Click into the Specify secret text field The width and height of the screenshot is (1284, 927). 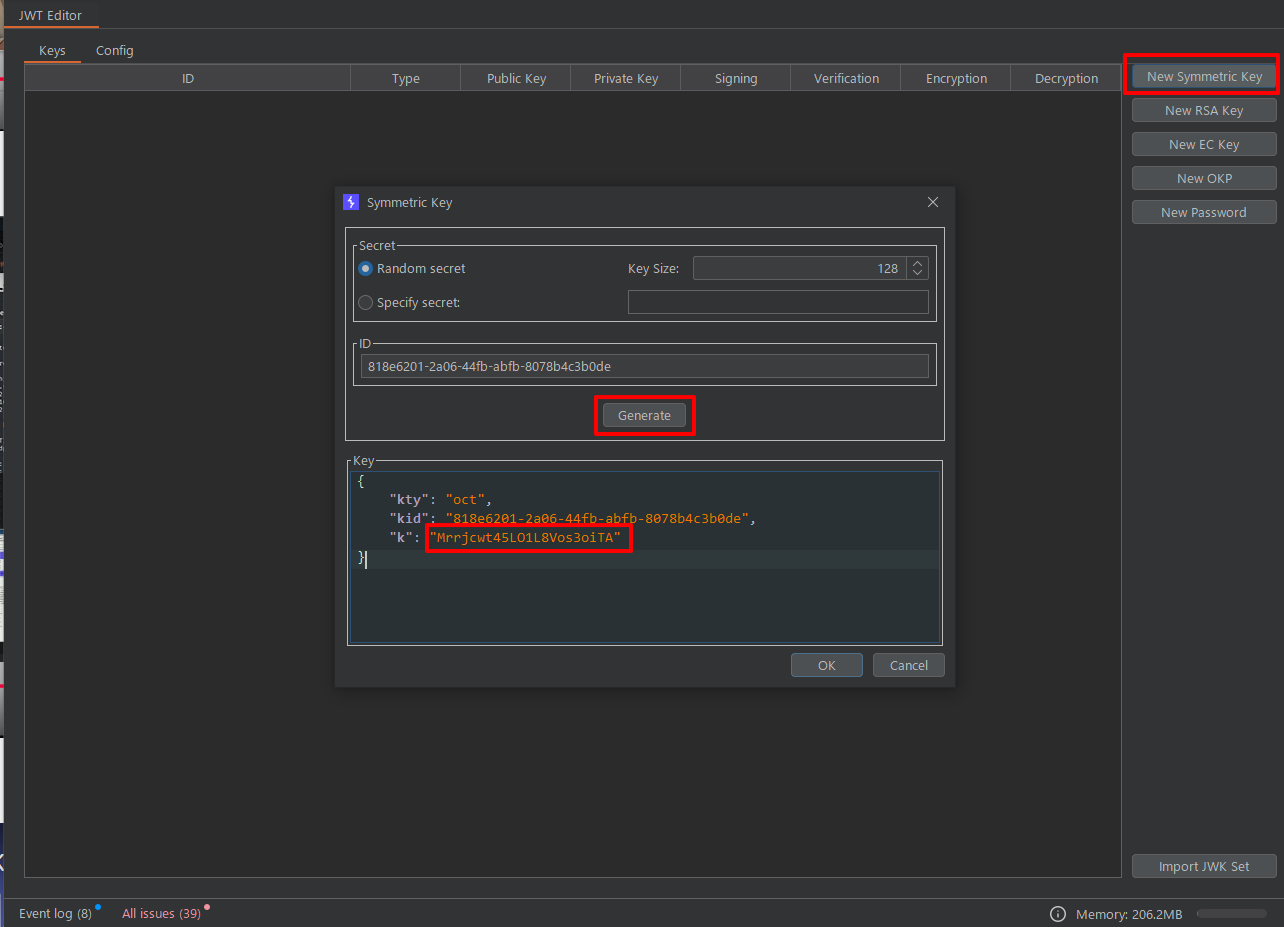tap(778, 302)
